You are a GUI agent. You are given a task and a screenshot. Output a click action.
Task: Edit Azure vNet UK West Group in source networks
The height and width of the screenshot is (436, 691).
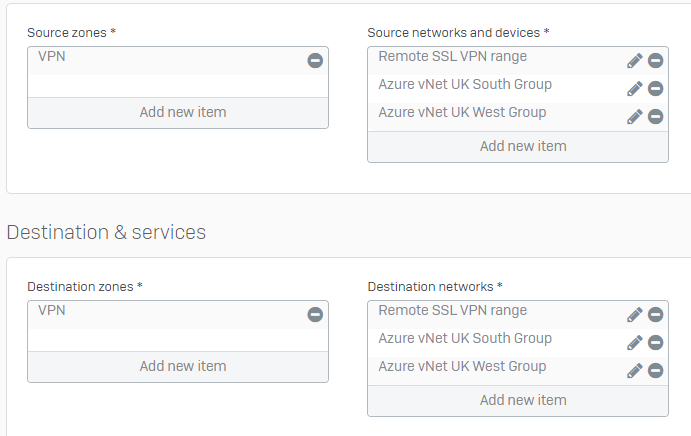[635, 117]
